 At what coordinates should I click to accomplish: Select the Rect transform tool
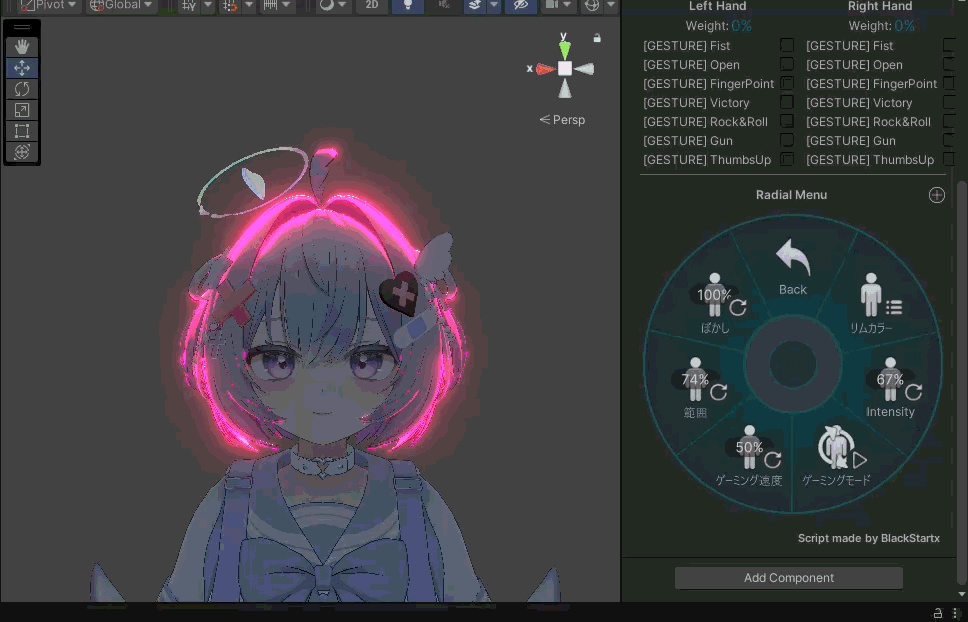[x=22, y=131]
